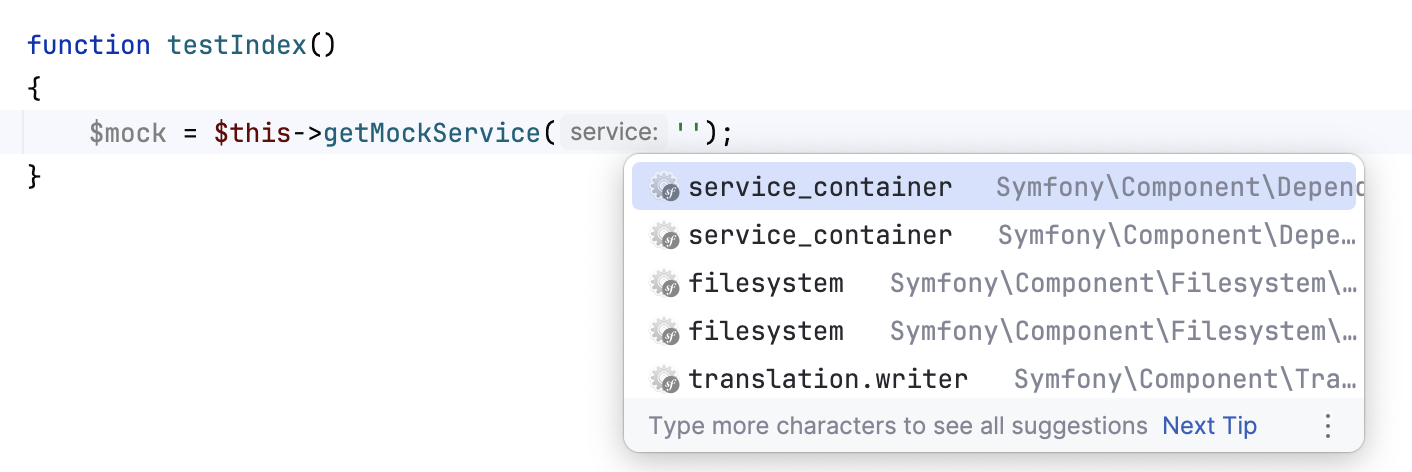Click the Symfony\Component\Tra… type text
The height and width of the screenshot is (472, 1412).
pyautogui.click(x=1185, y=379)
